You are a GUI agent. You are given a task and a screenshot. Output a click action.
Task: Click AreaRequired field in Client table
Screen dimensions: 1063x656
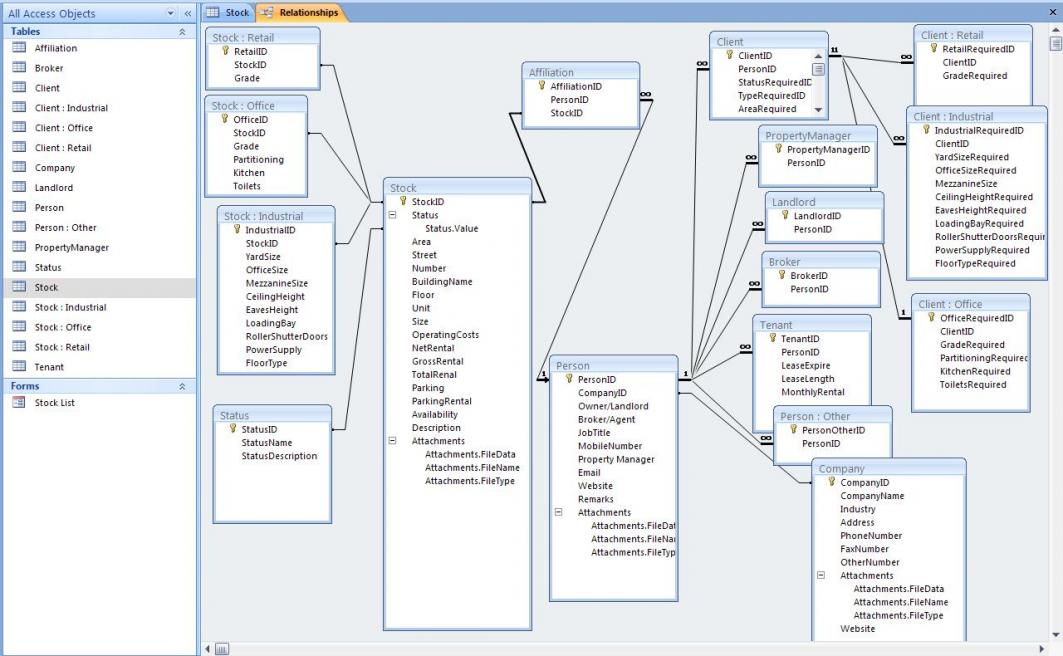point(767,108)
